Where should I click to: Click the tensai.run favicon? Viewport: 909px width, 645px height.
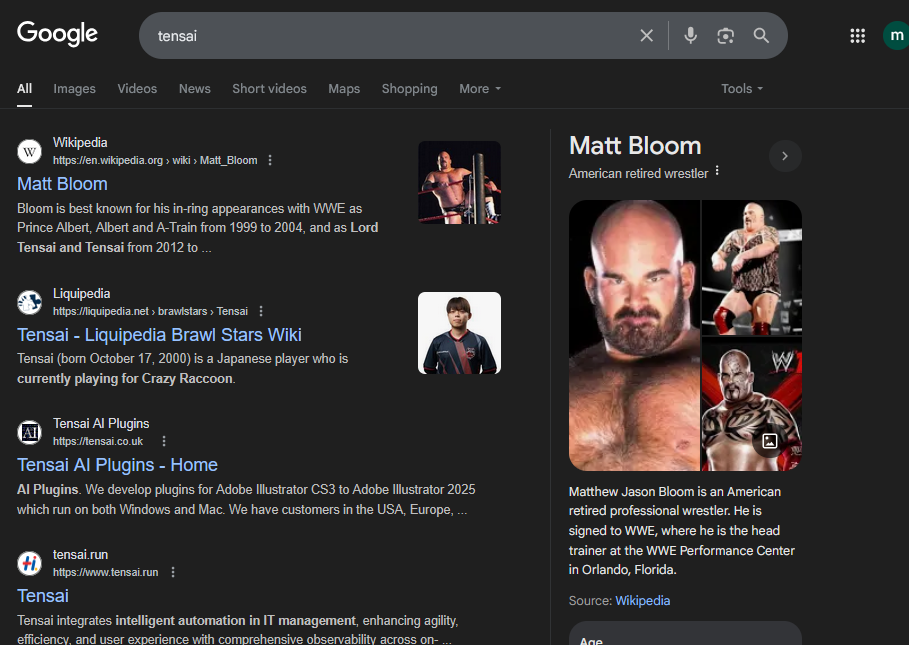pyautogui.click(x=29, y=563)
